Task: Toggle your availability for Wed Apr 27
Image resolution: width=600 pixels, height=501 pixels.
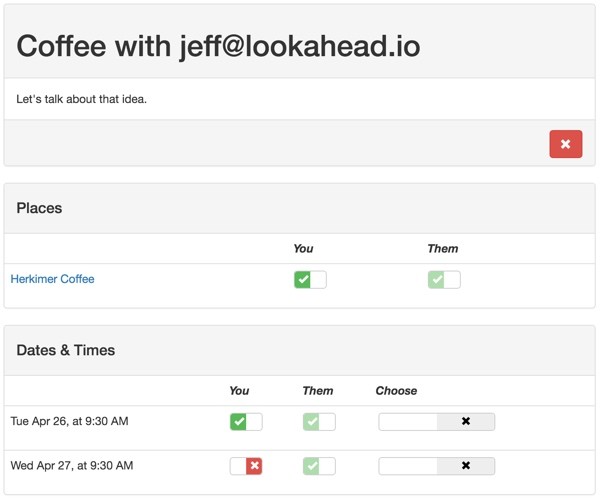Action: coord(246,466)
